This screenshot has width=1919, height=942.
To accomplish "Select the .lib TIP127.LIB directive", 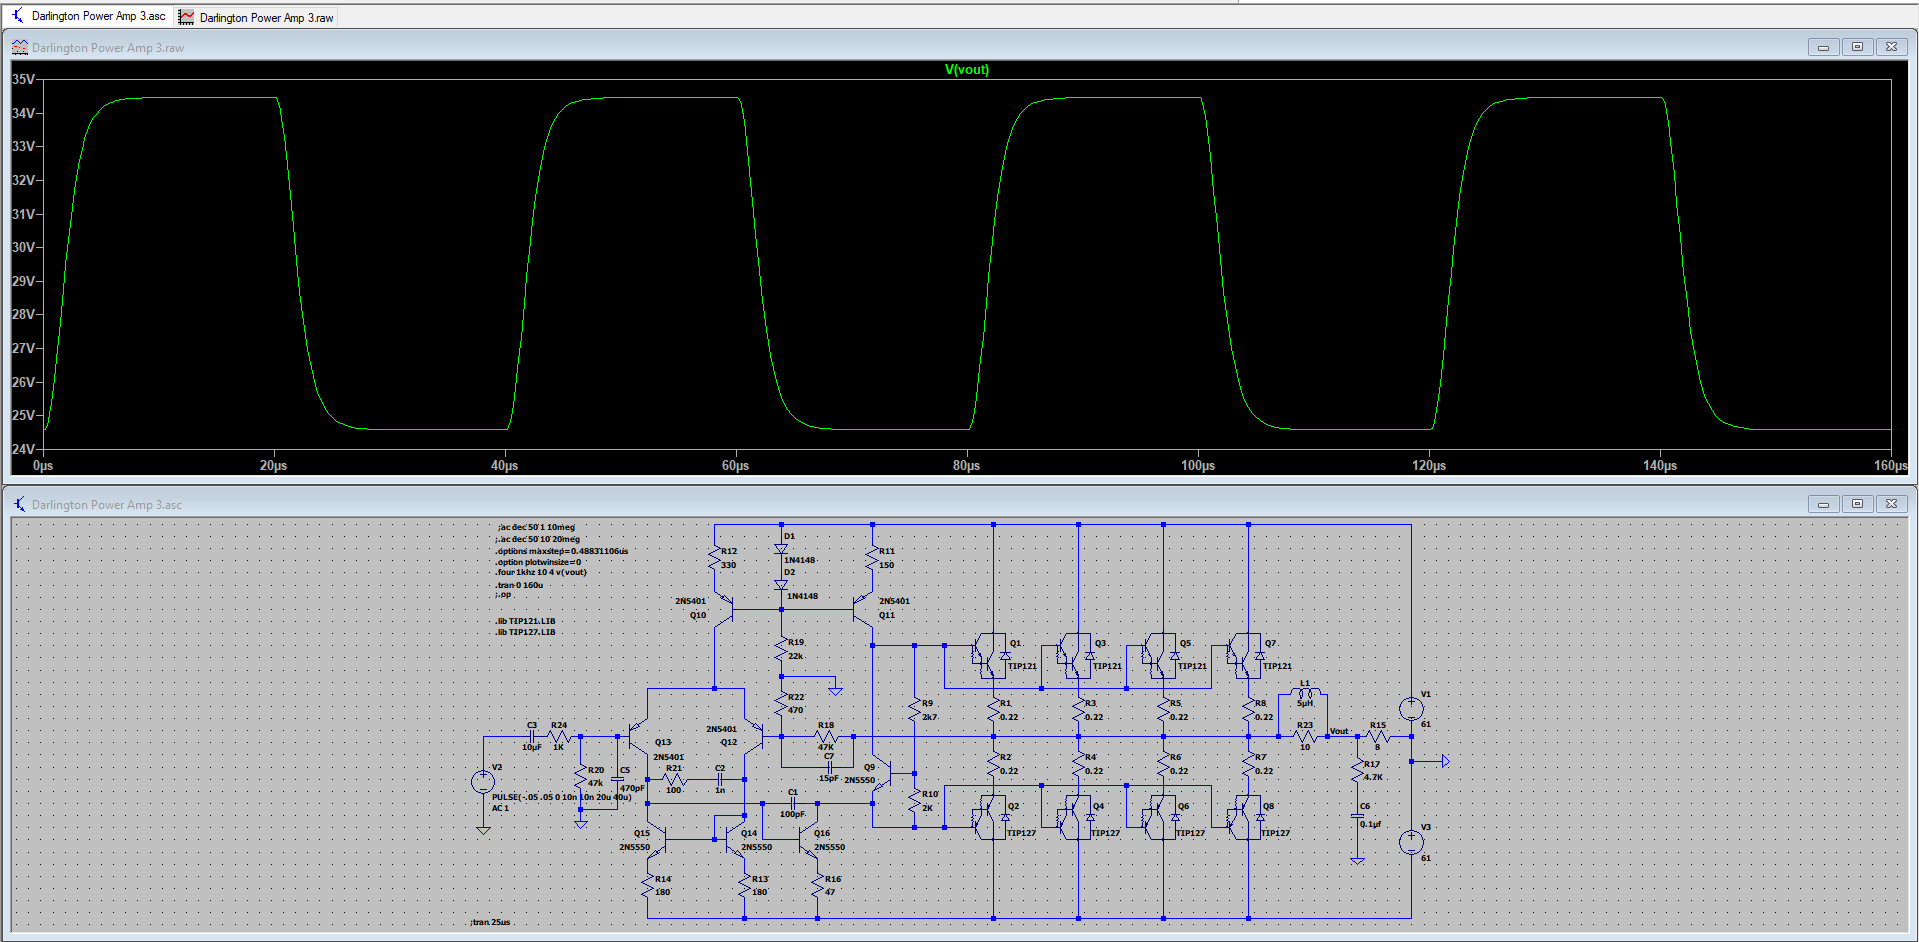I will pyautogui.click(x=525, y=632).
